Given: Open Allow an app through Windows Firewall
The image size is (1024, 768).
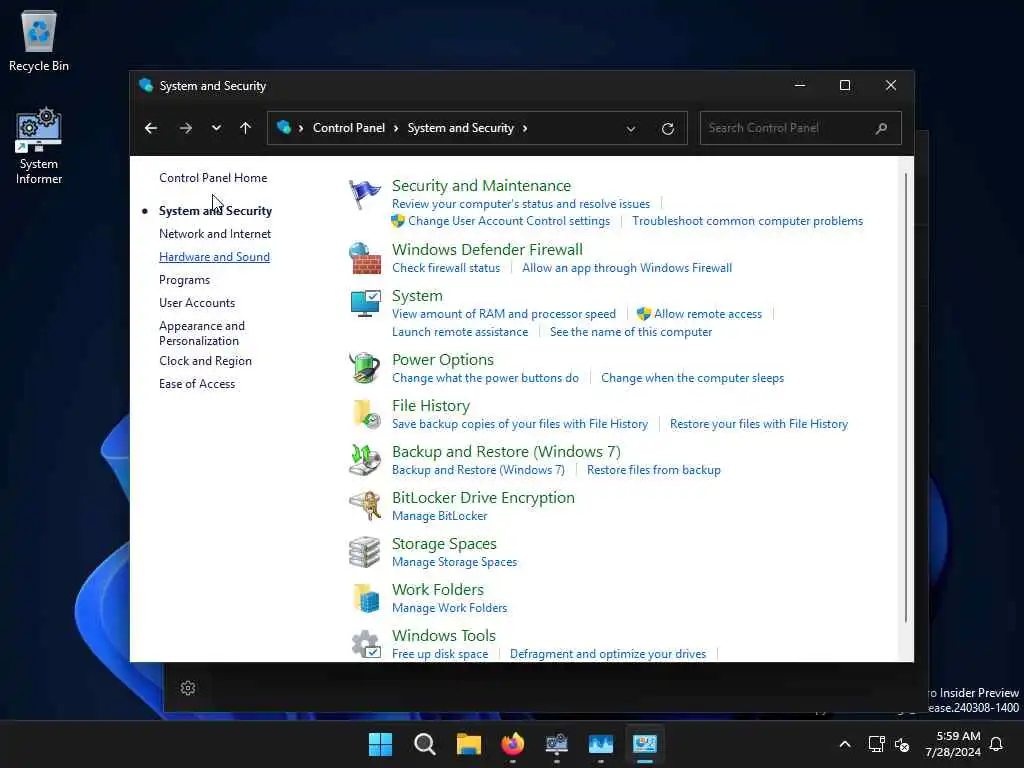Looking at the screenshot, I should point(627,268).
